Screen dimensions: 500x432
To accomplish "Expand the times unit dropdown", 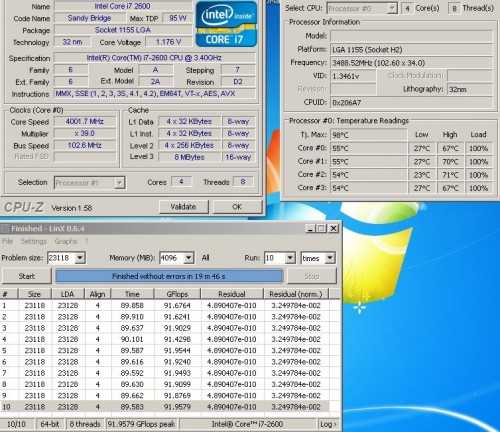I will pos(330,258).
